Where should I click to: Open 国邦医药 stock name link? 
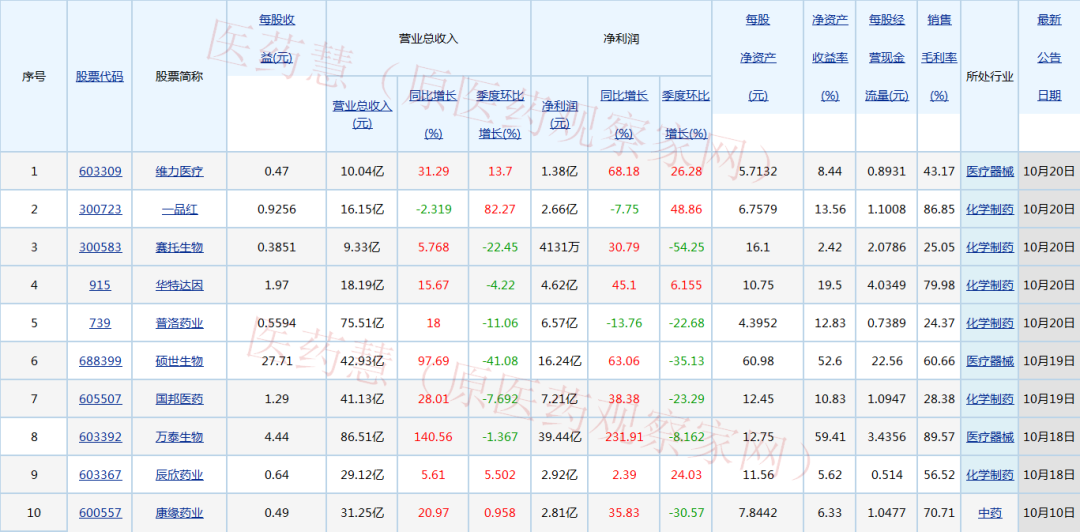coord(179,398)
